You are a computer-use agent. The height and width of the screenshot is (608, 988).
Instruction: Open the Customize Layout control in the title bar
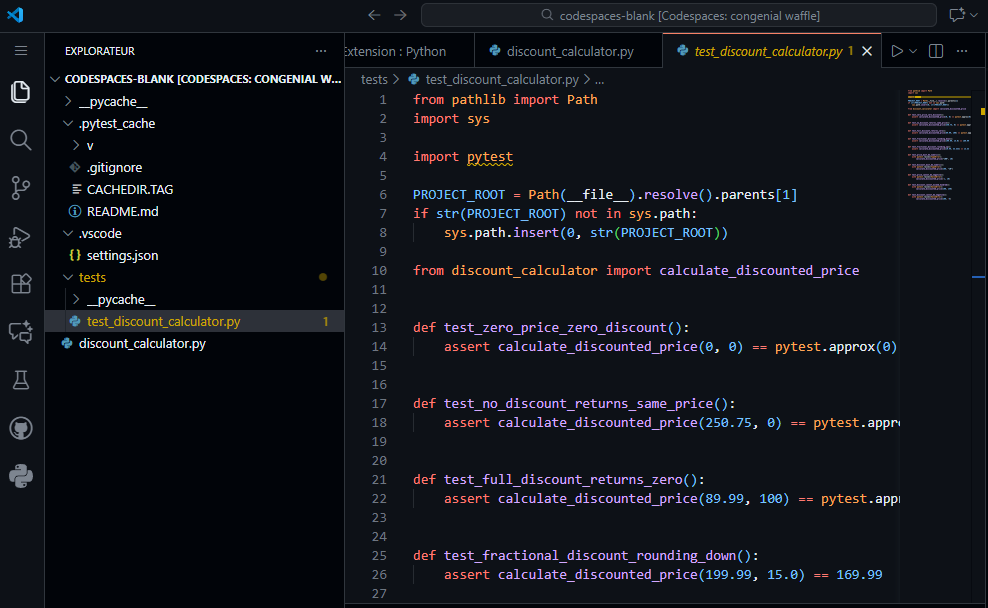click(958, 15)
